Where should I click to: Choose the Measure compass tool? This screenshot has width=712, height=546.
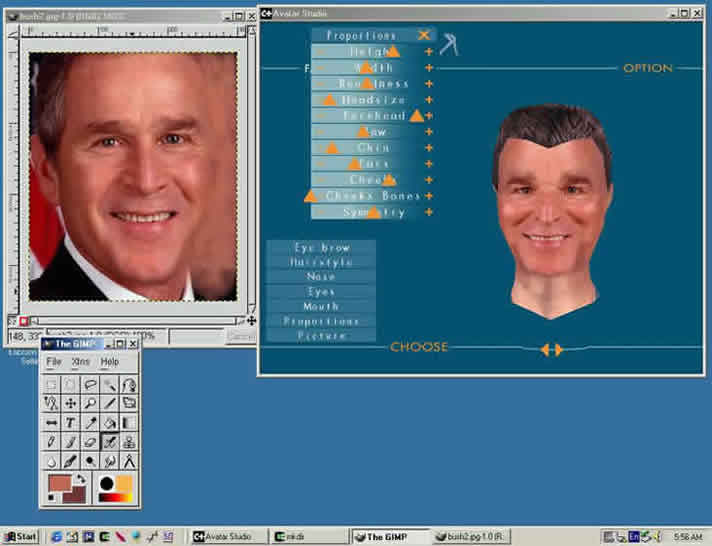point(128,460)
